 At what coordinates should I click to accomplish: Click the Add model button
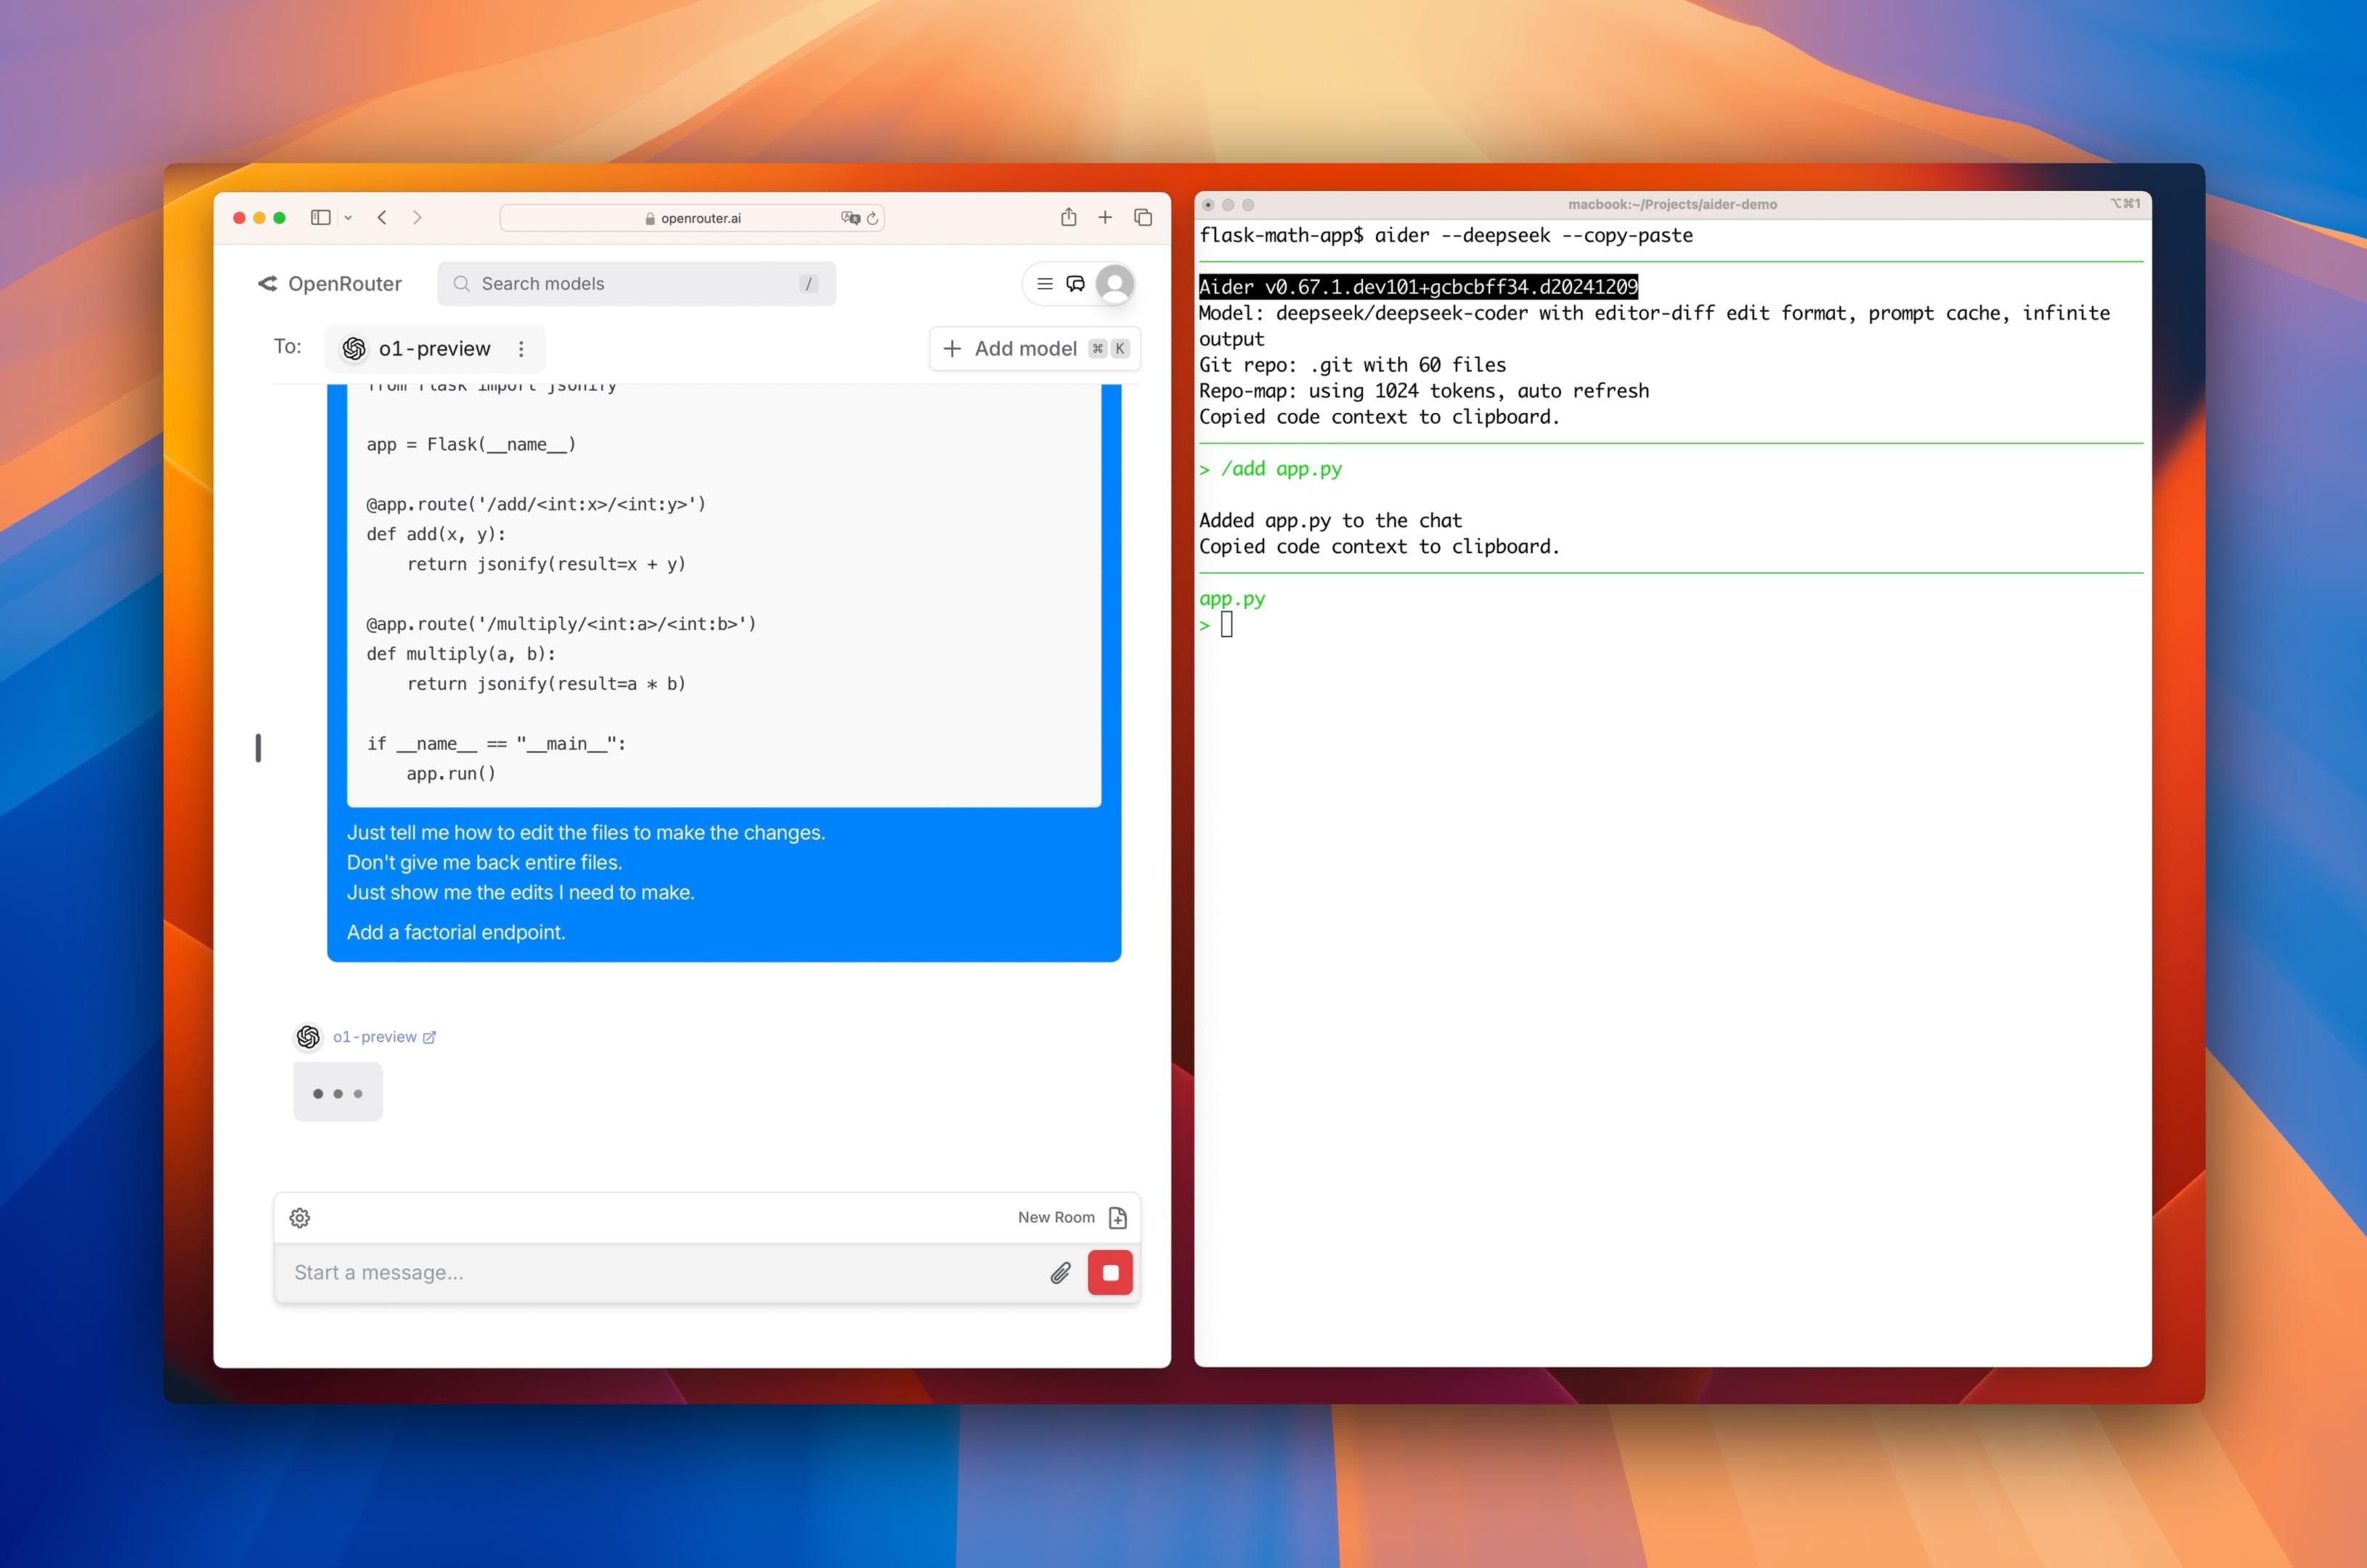(x=1035, y=348)
